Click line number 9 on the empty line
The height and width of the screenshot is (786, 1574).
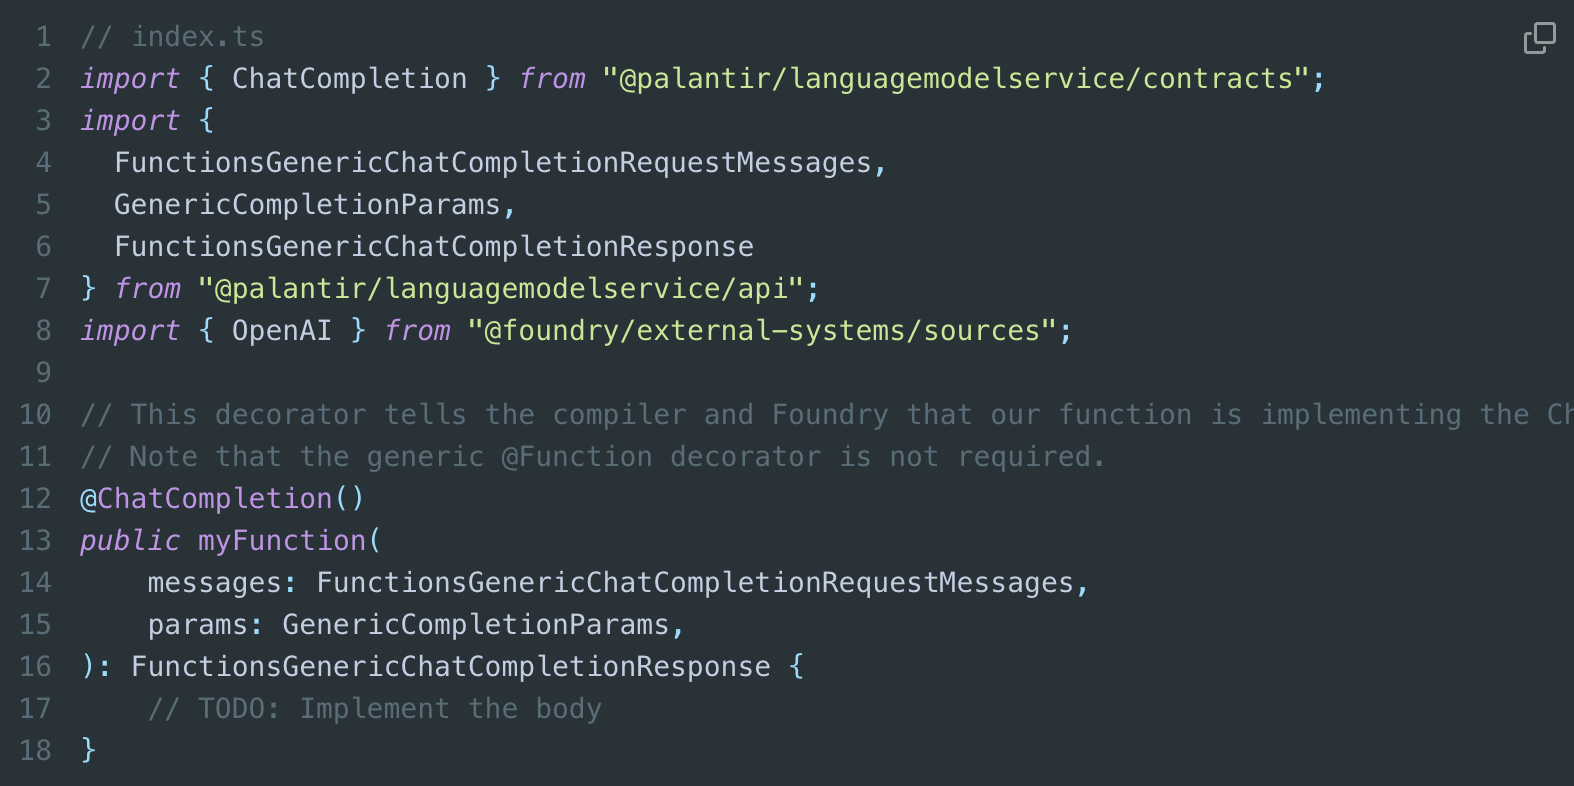(x=43, y=373)
